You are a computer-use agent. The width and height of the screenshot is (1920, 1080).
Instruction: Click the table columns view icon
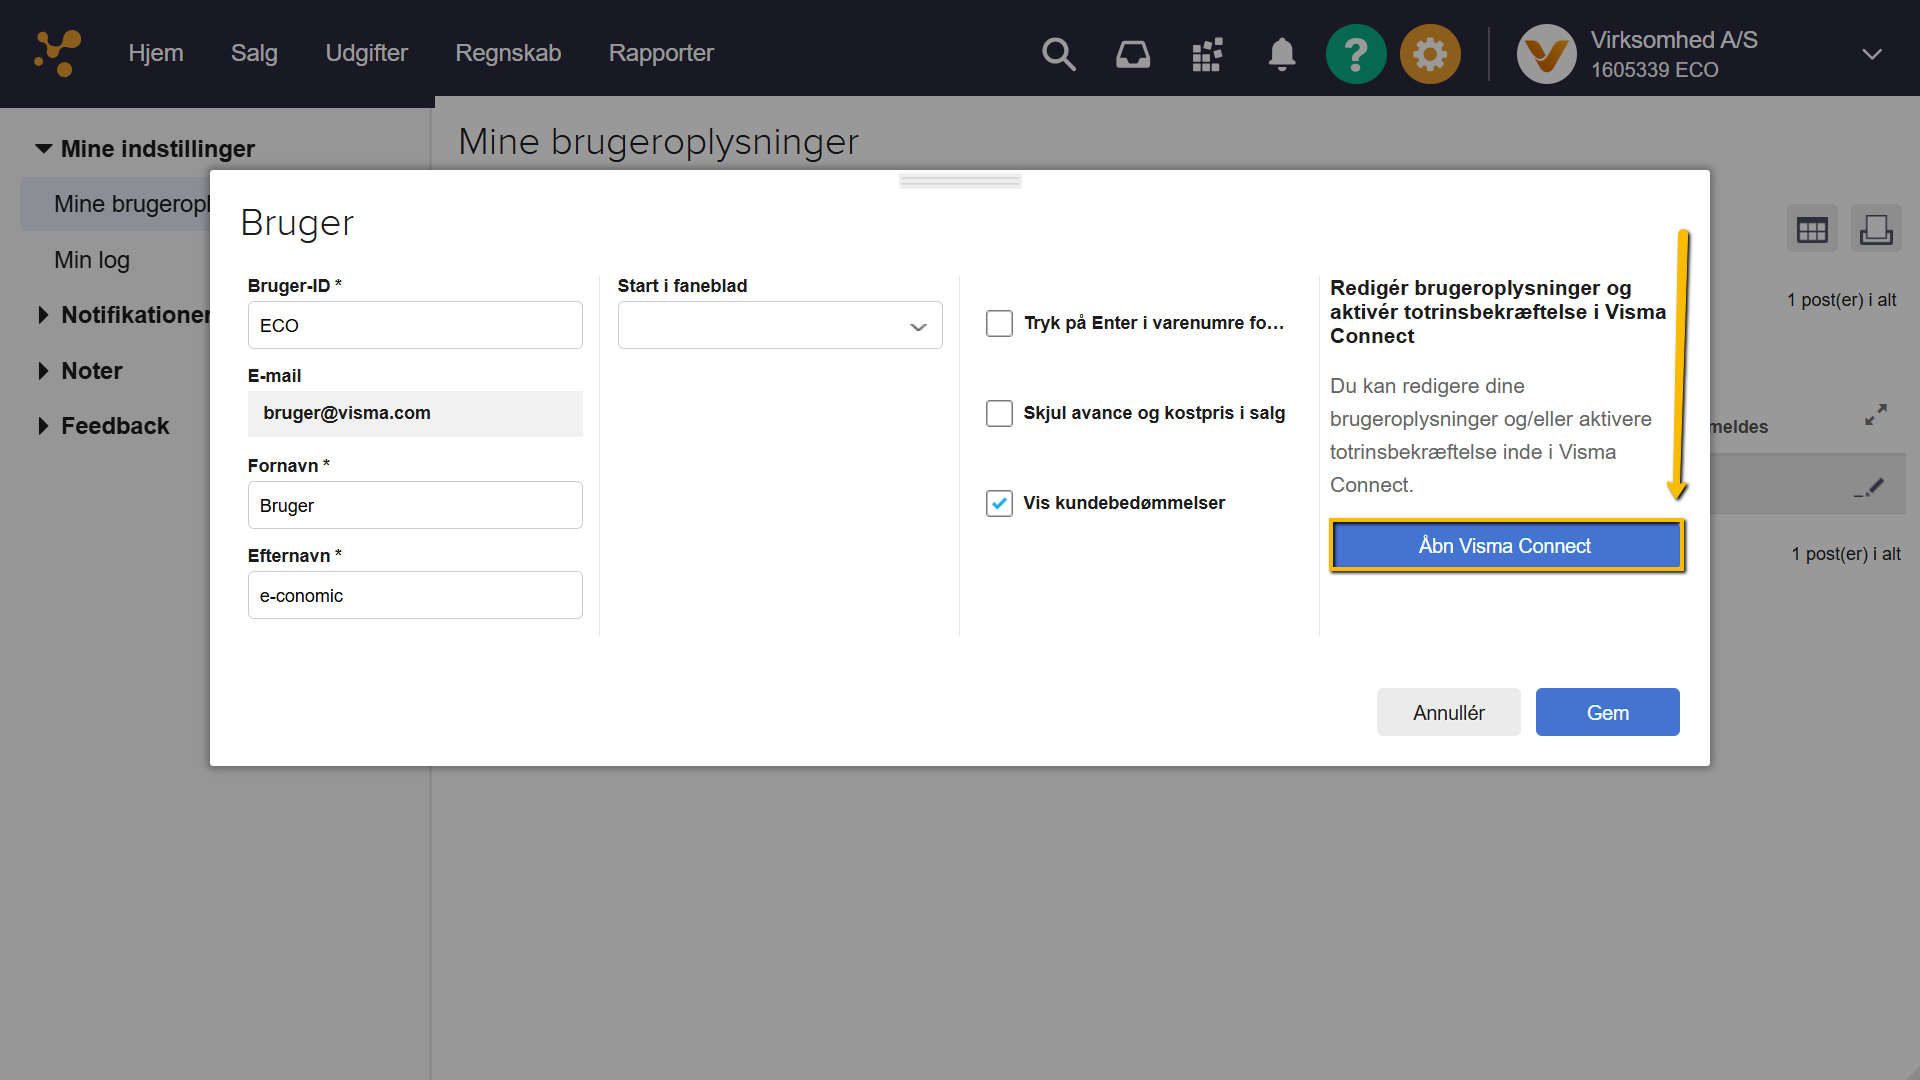pyautogui.click(x=1811, y=230)
